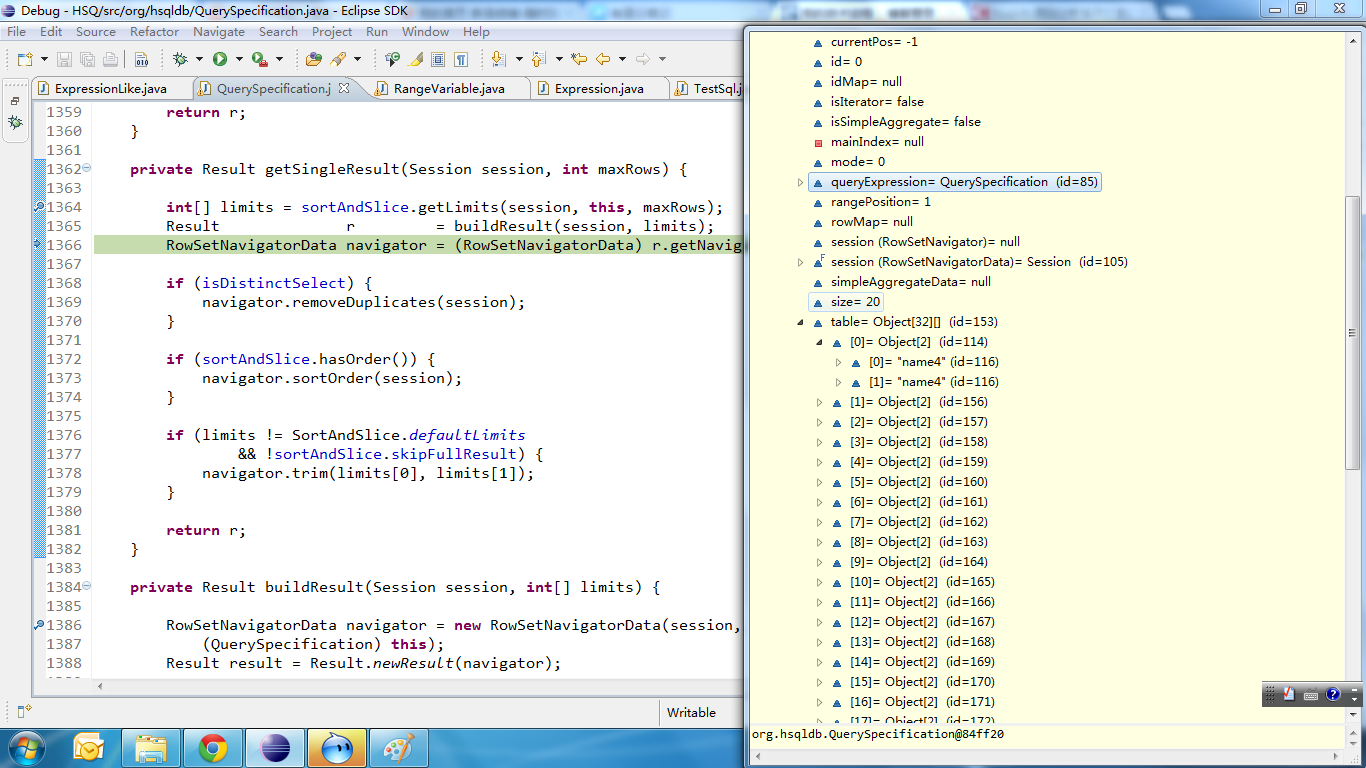Switch to the RangeVariable.java tab
The image size is (1366, 768).
click(448, 89)
